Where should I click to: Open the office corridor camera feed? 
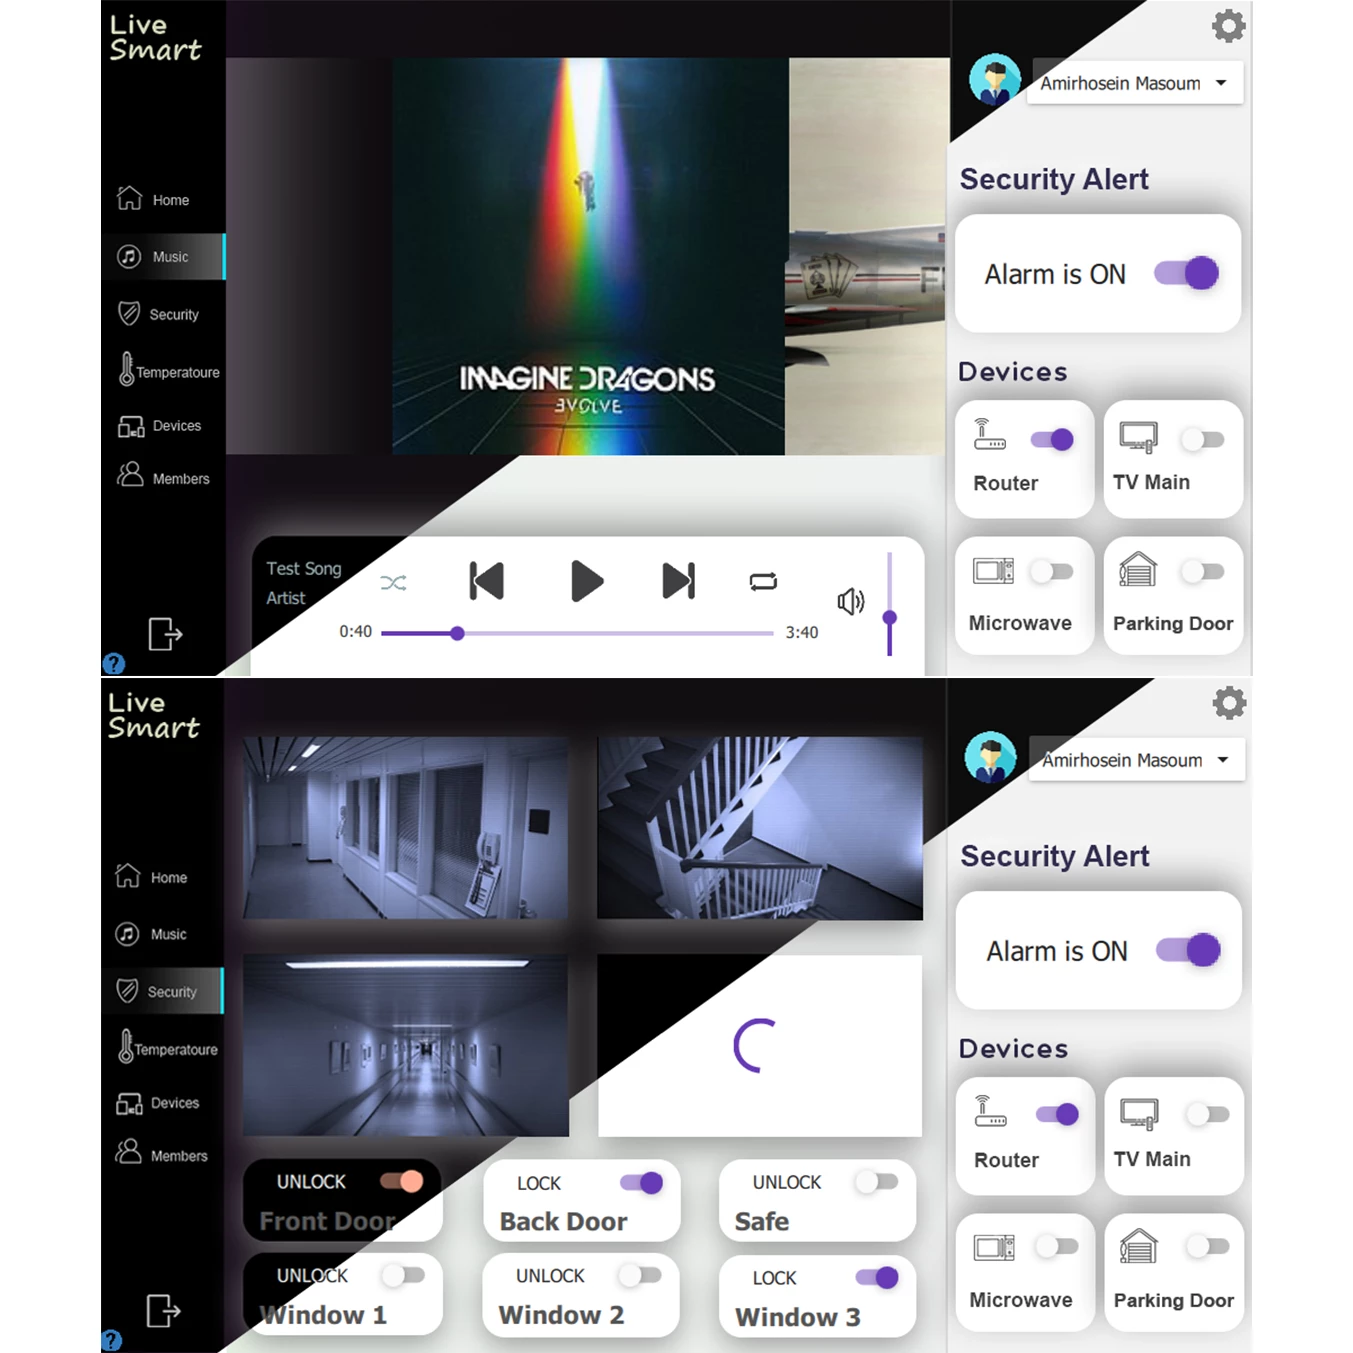pos(405,828)
